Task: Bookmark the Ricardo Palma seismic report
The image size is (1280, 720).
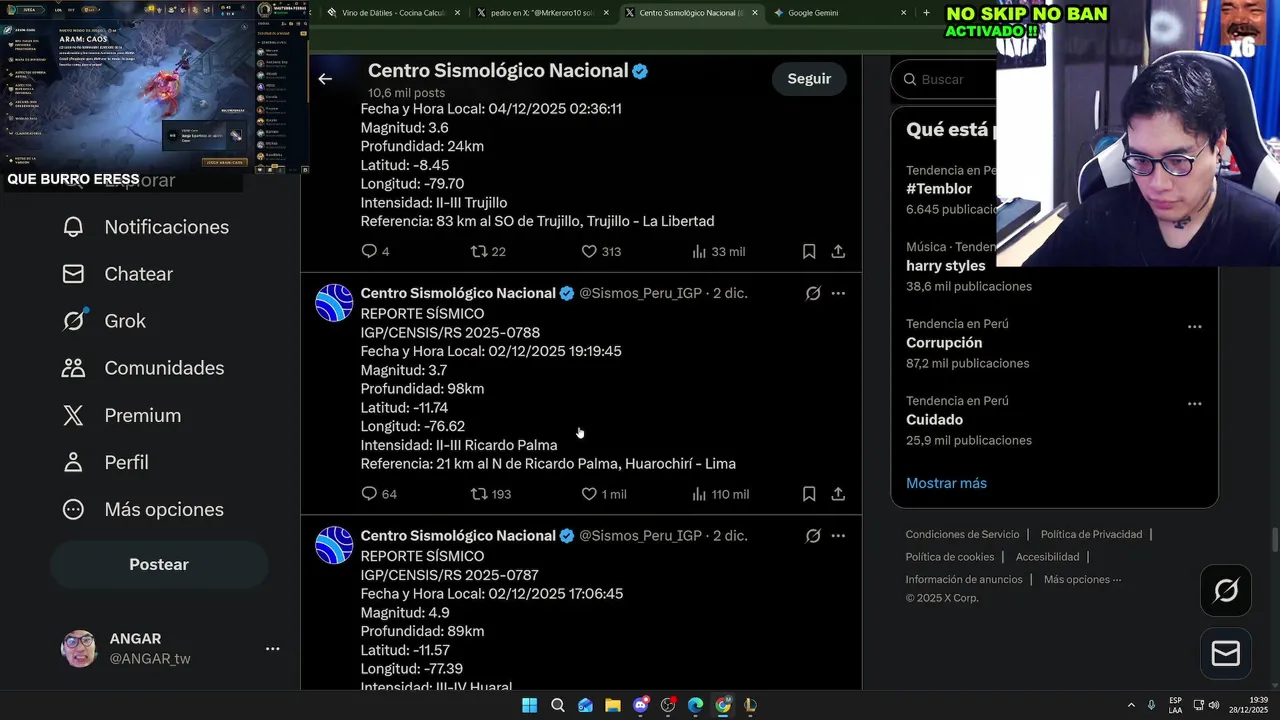Action: tap(809, 494)
